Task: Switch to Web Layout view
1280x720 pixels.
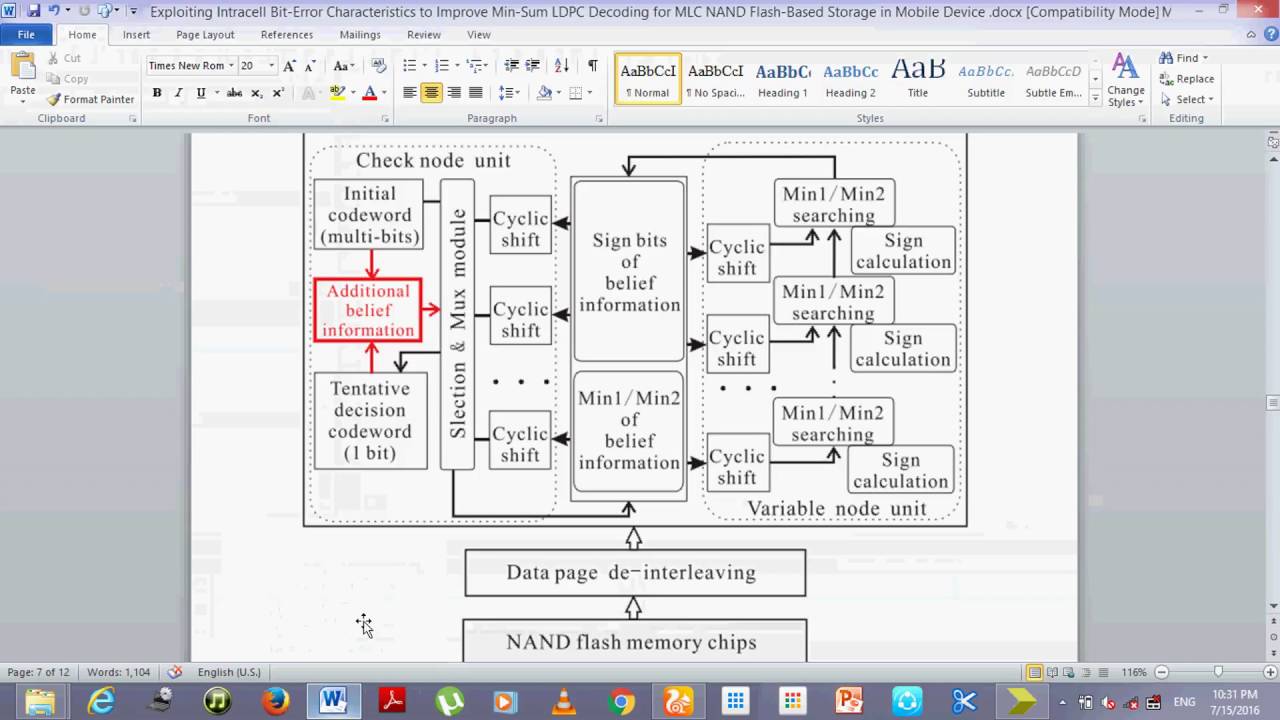Action: click(x=1069, y=673)
